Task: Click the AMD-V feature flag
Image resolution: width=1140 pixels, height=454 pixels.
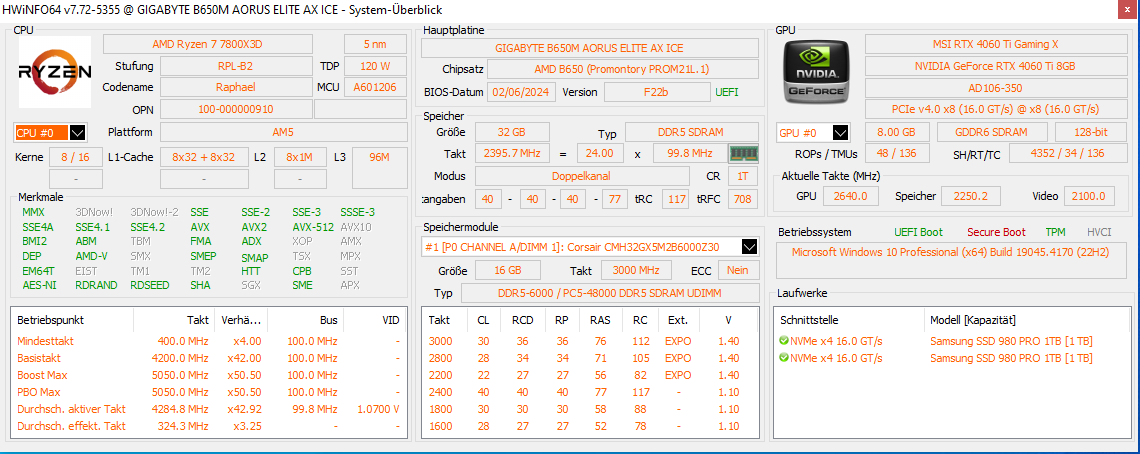Action: [92, 256]
